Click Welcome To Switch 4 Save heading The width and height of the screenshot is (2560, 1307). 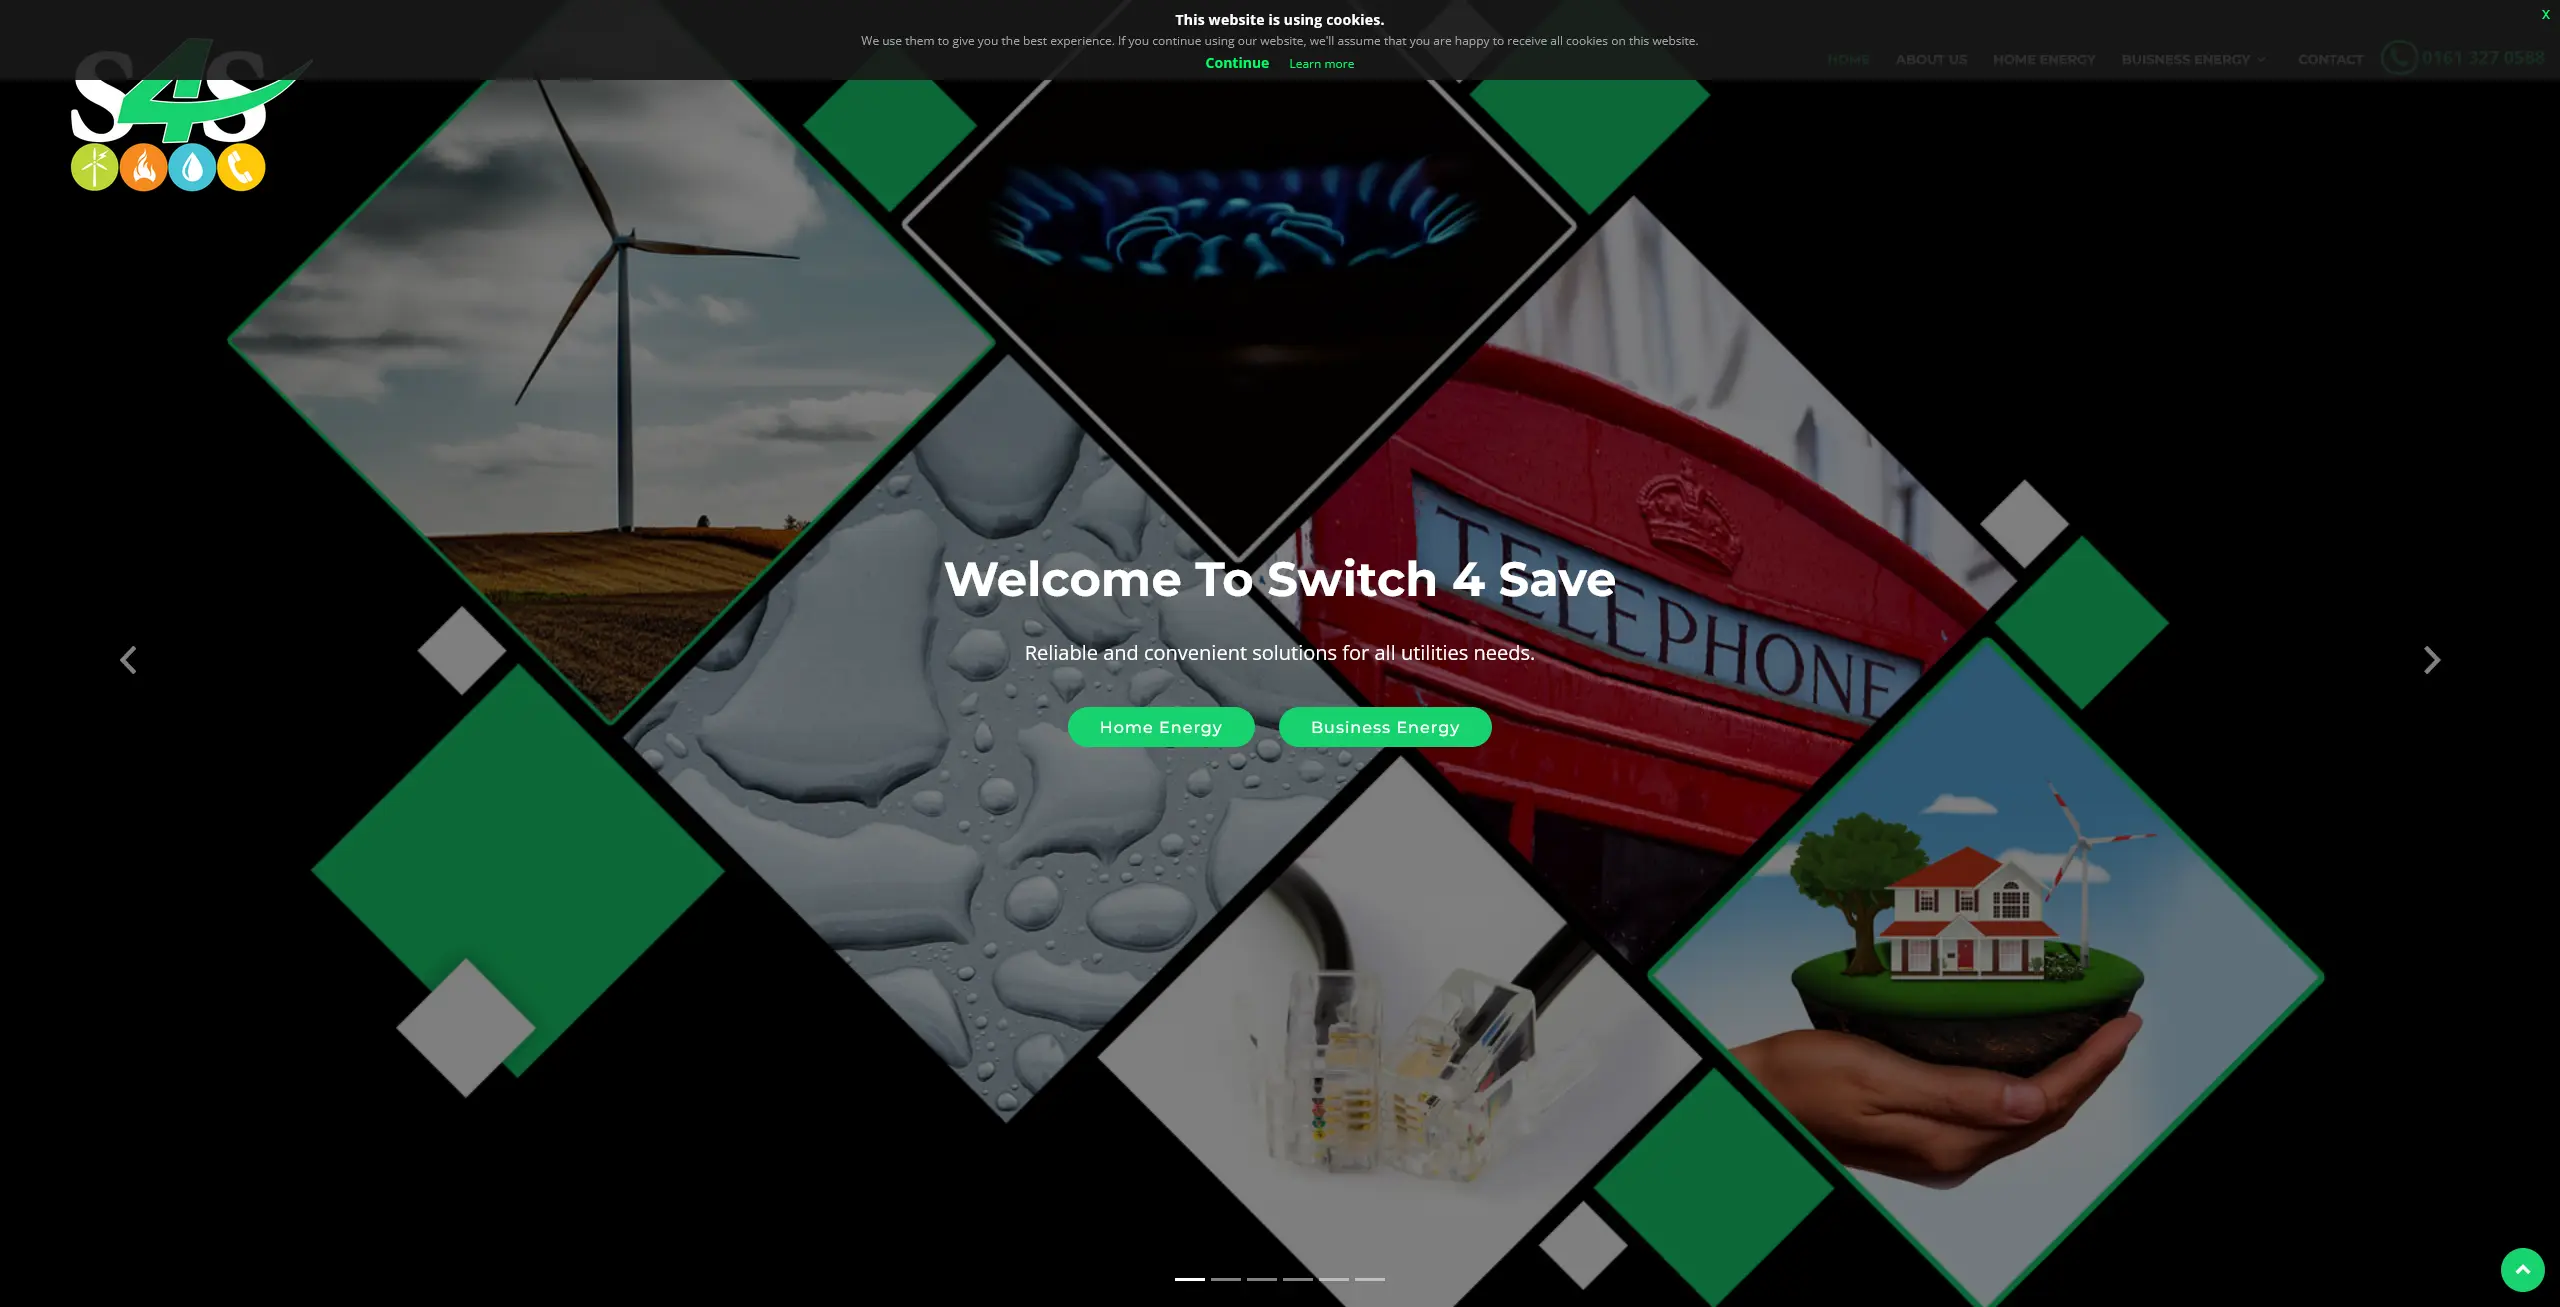(x=1280, y=579)
